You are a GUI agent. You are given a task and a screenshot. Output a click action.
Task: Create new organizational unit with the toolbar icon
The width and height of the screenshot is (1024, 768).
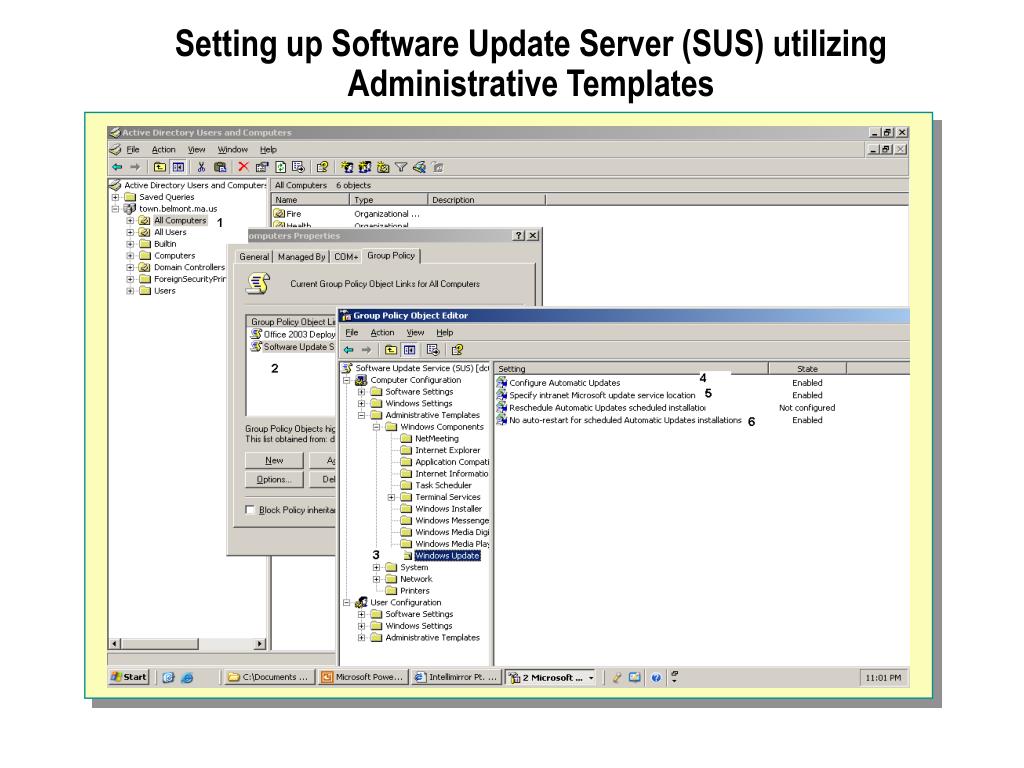pos(383,167)
